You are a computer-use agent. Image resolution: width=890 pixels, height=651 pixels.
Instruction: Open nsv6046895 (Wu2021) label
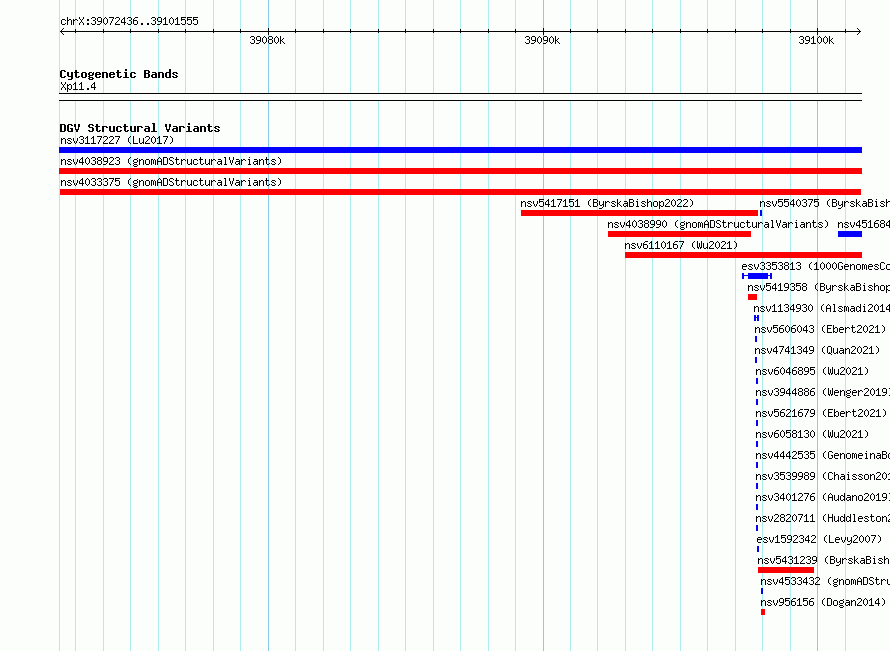pyautogui.click(x=812, y=371)
